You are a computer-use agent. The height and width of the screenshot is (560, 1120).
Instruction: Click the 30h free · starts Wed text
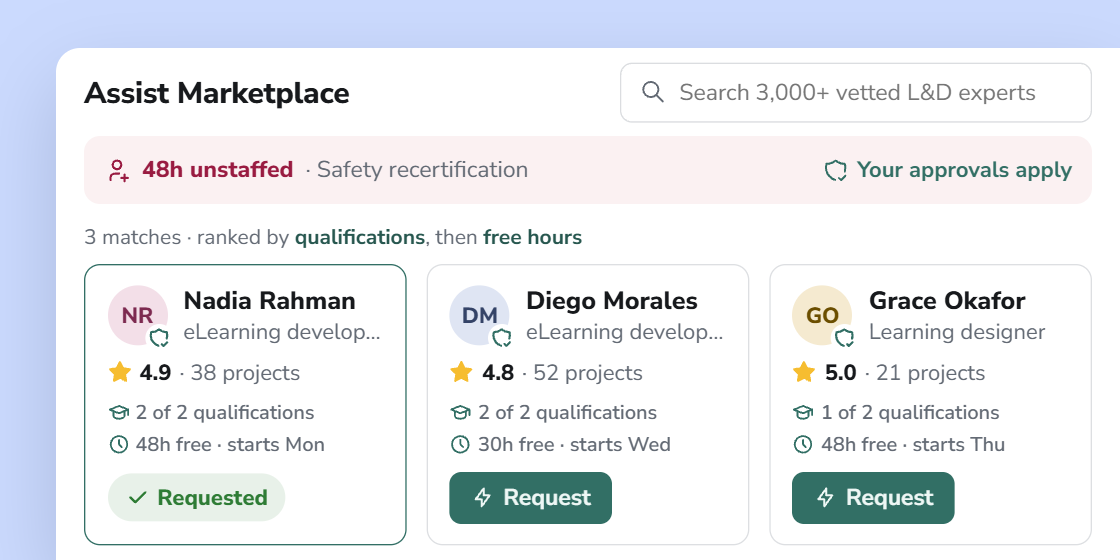[574, 444]
